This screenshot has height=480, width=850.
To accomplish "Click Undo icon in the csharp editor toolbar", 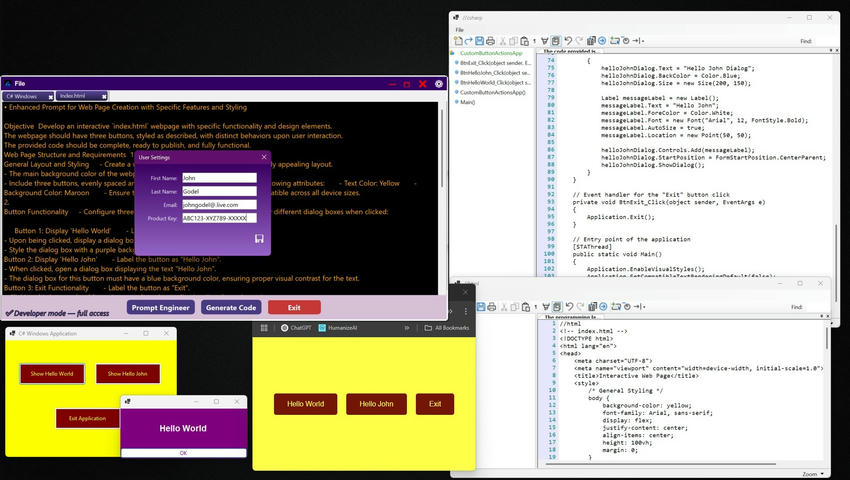I will (x=567, y=41).
